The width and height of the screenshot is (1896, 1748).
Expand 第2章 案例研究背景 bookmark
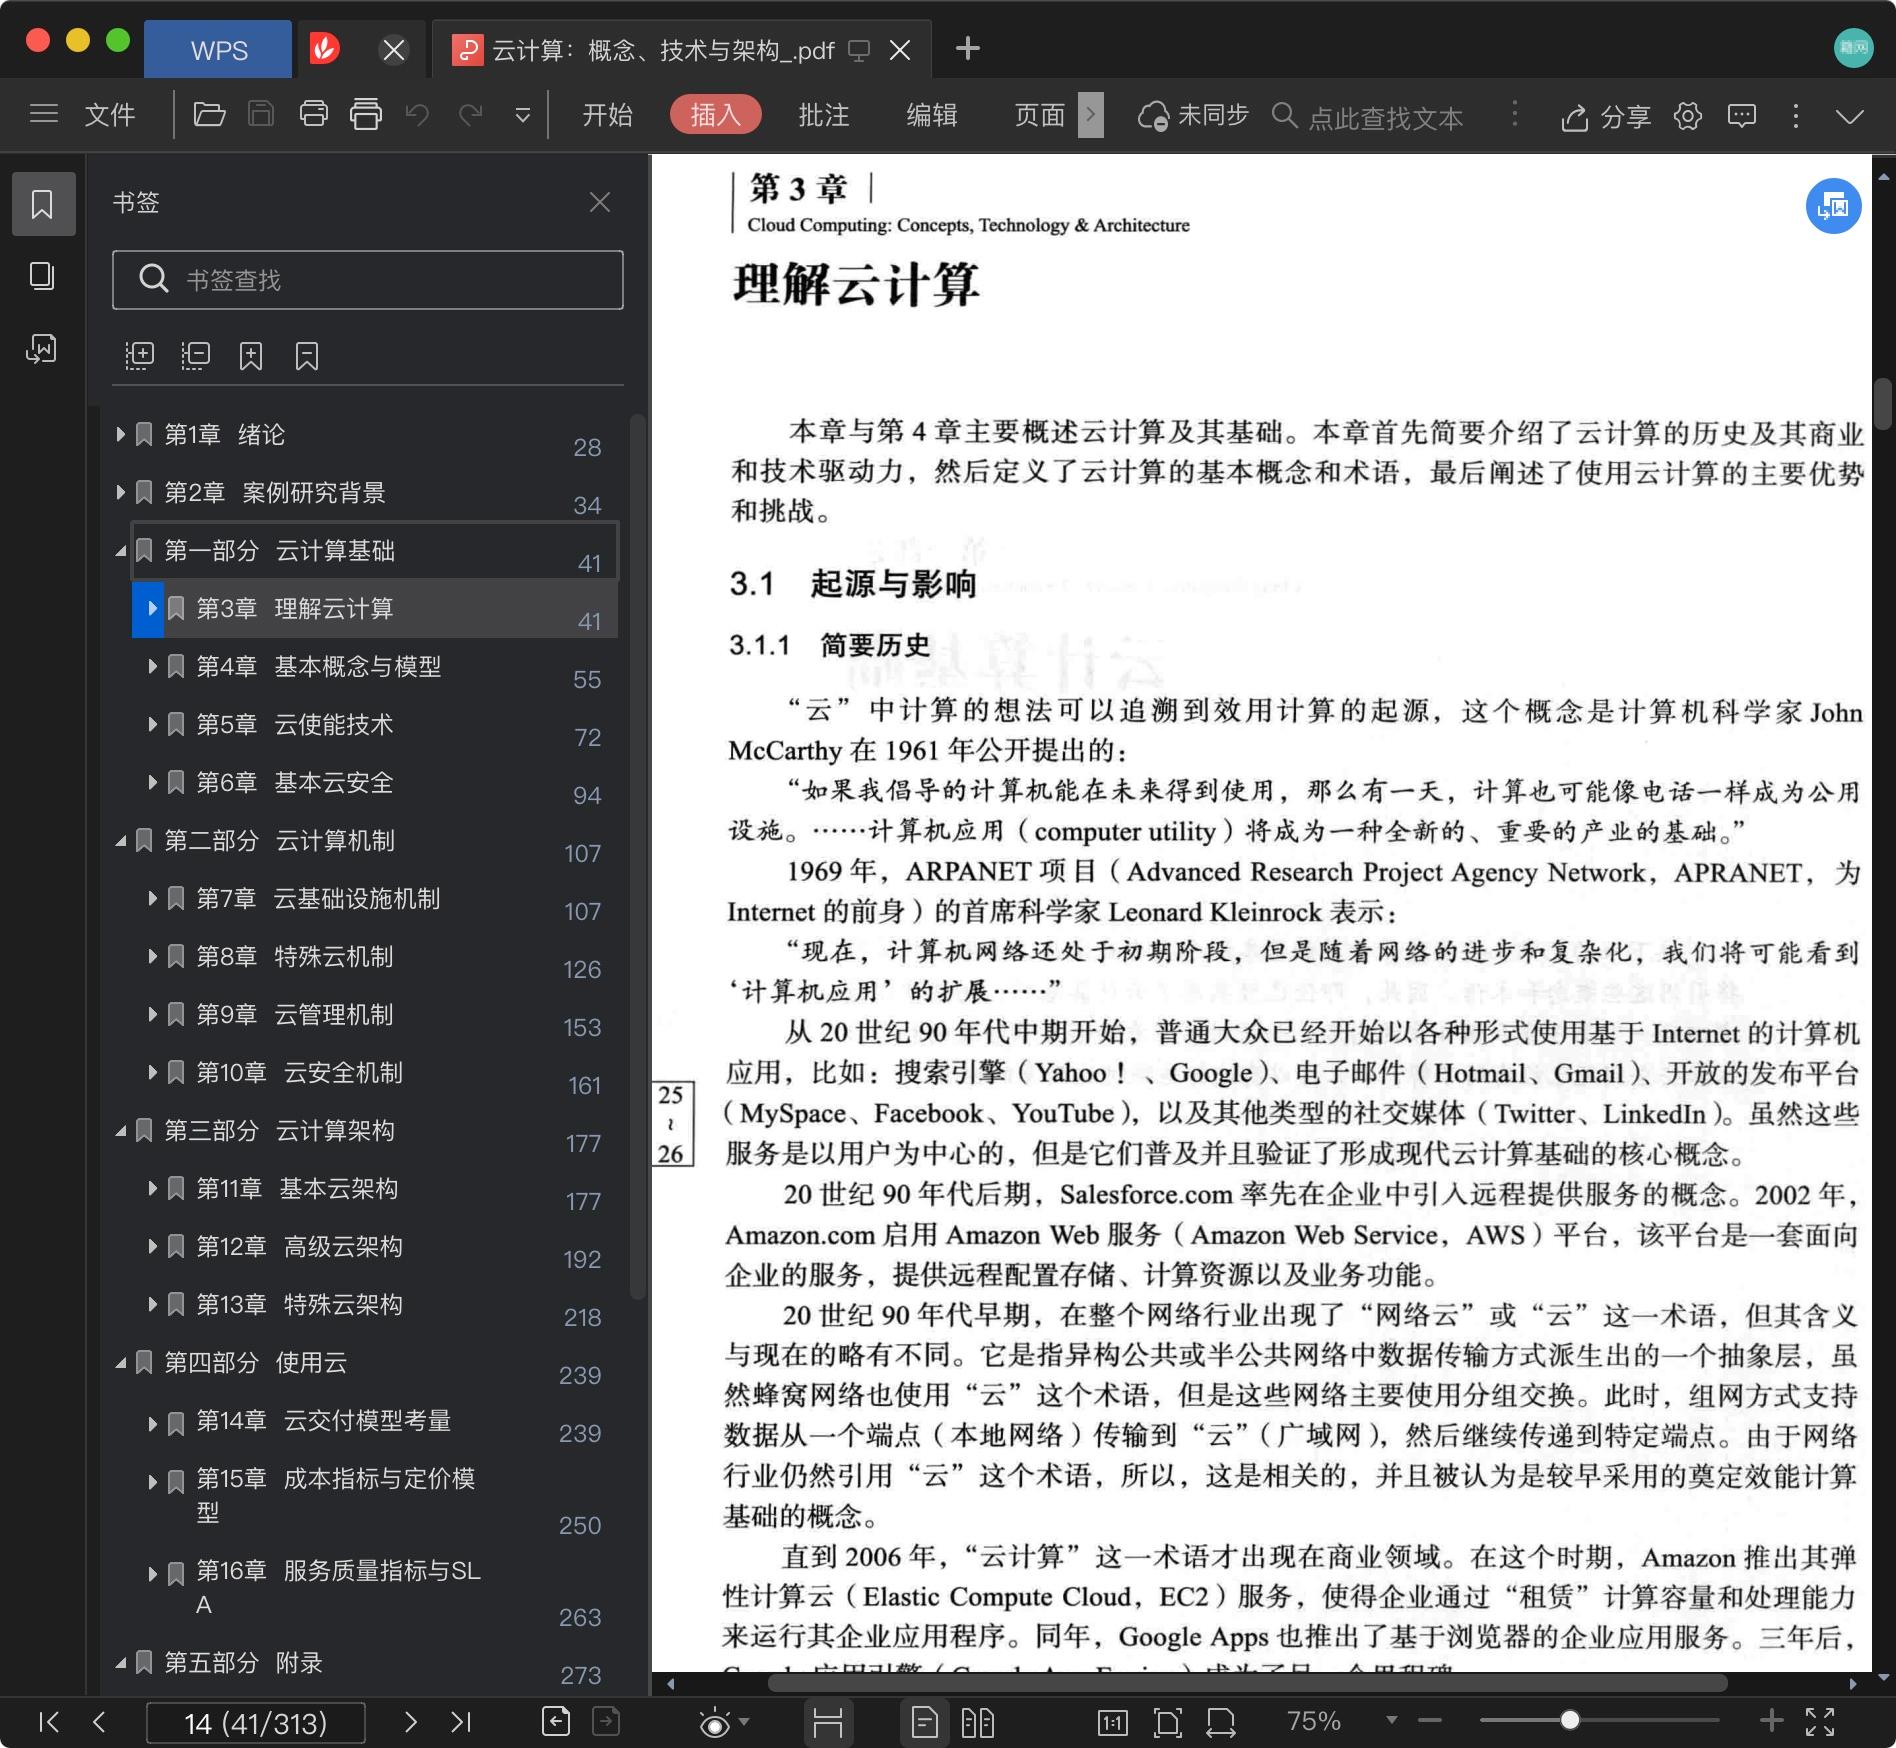(x=121, y=492)
